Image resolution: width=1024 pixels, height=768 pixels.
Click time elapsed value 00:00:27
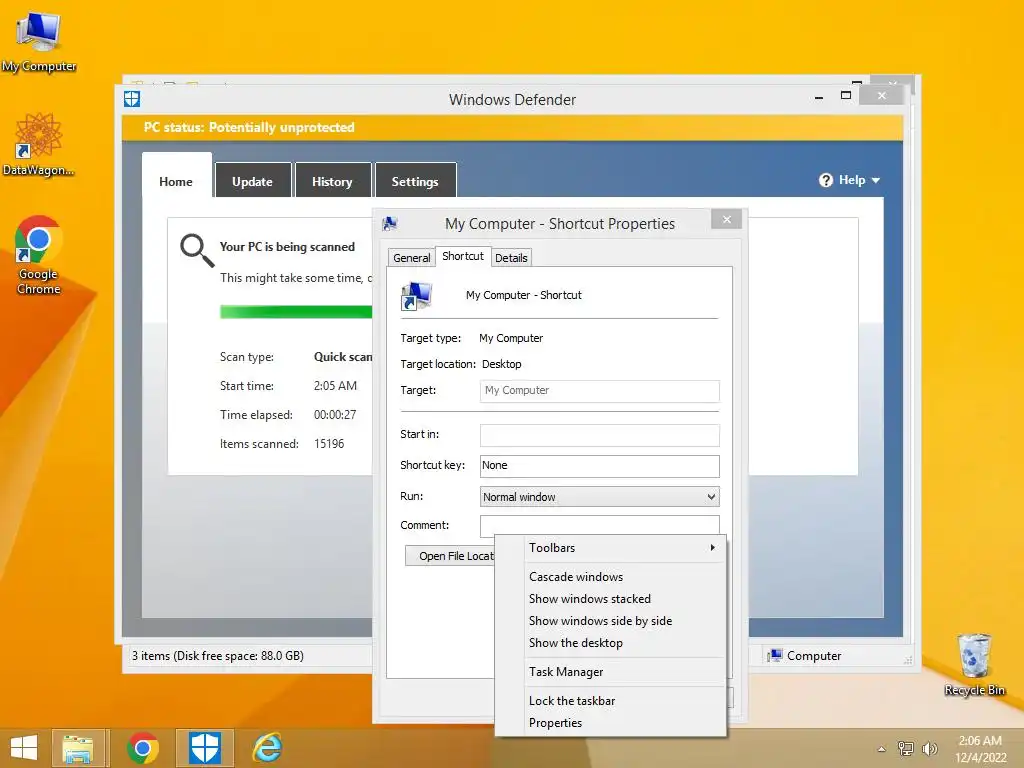pyautogui.click(x=335, y=415)
